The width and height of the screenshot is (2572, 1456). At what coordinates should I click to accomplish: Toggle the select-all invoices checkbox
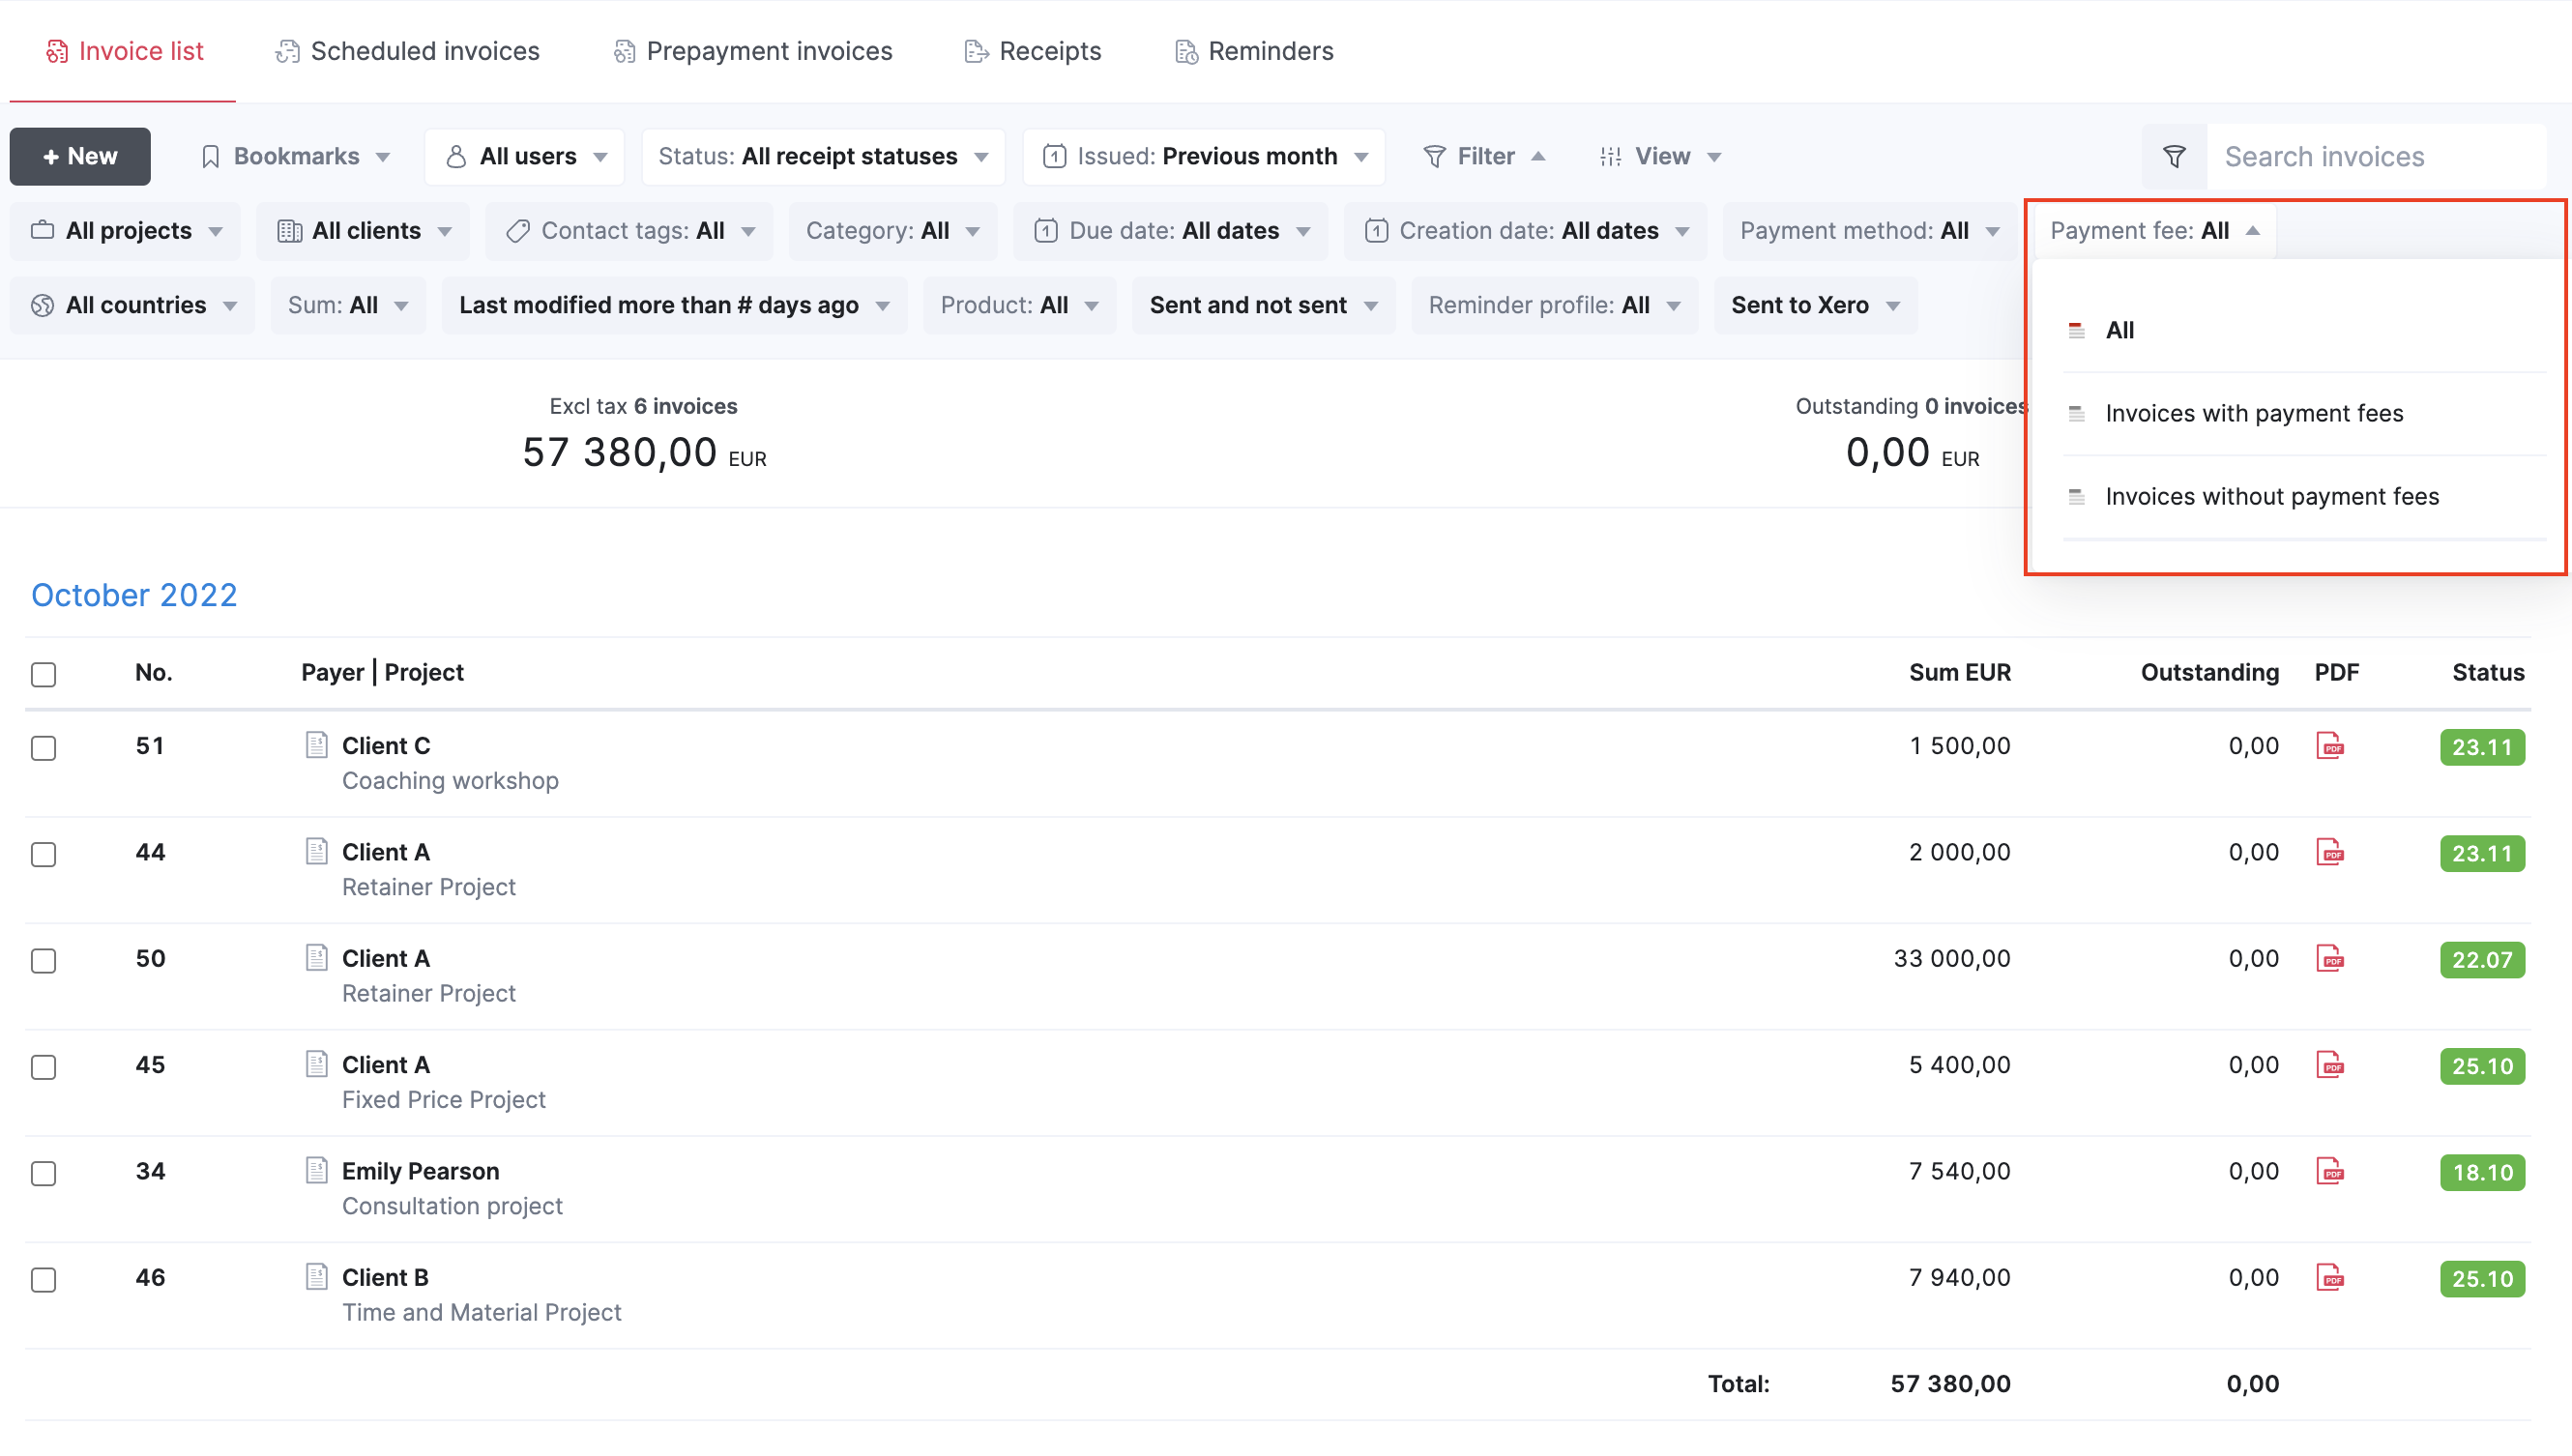click(43, 674)
